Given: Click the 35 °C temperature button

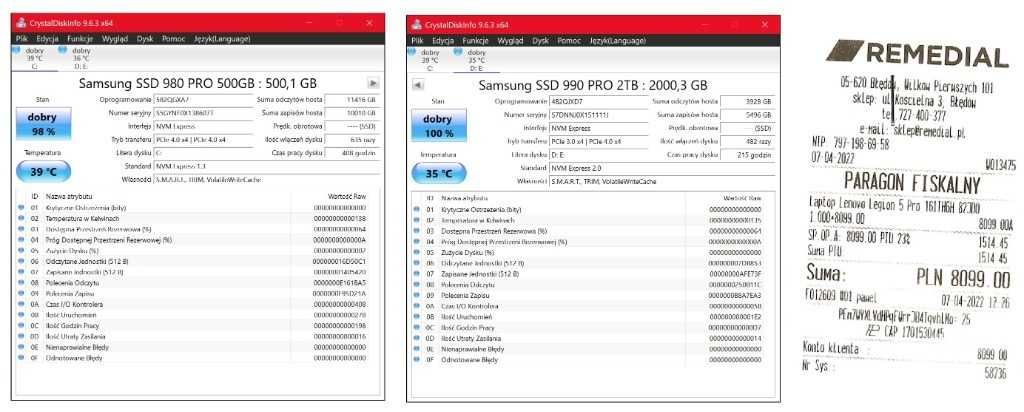Looking at the screenshot, I should pos(438,174).
